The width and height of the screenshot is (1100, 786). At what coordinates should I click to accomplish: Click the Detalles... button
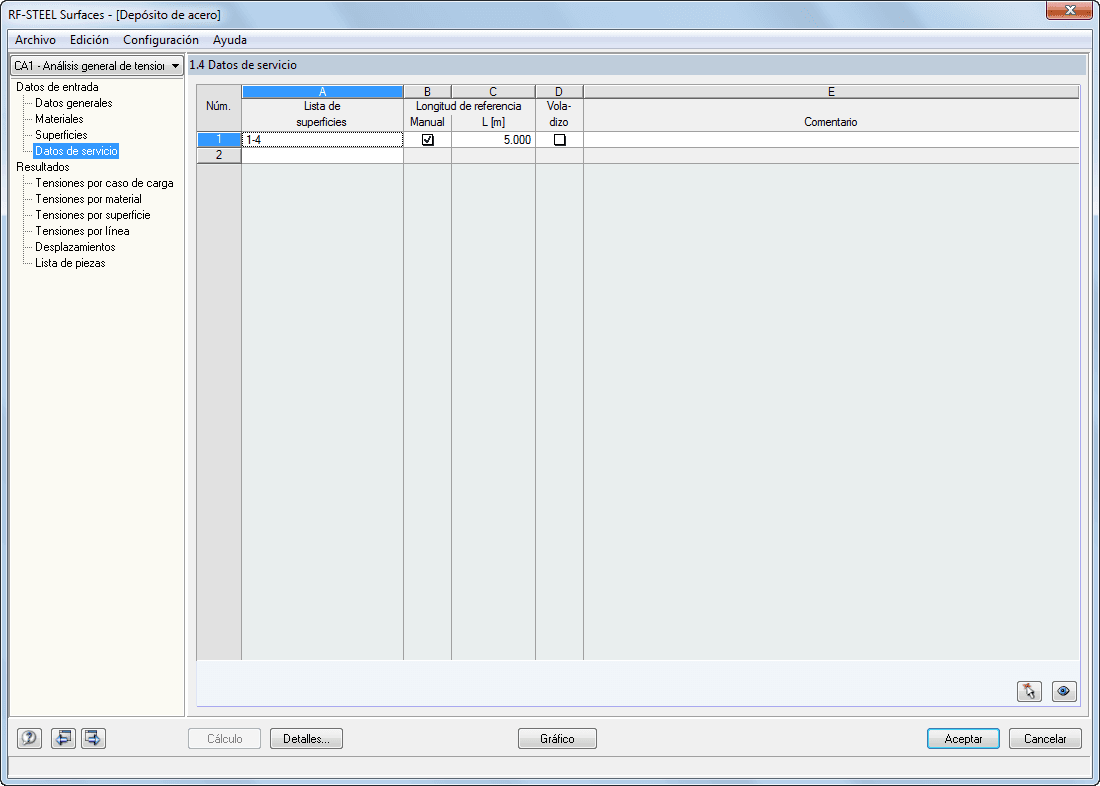click(x=306, y=738)
